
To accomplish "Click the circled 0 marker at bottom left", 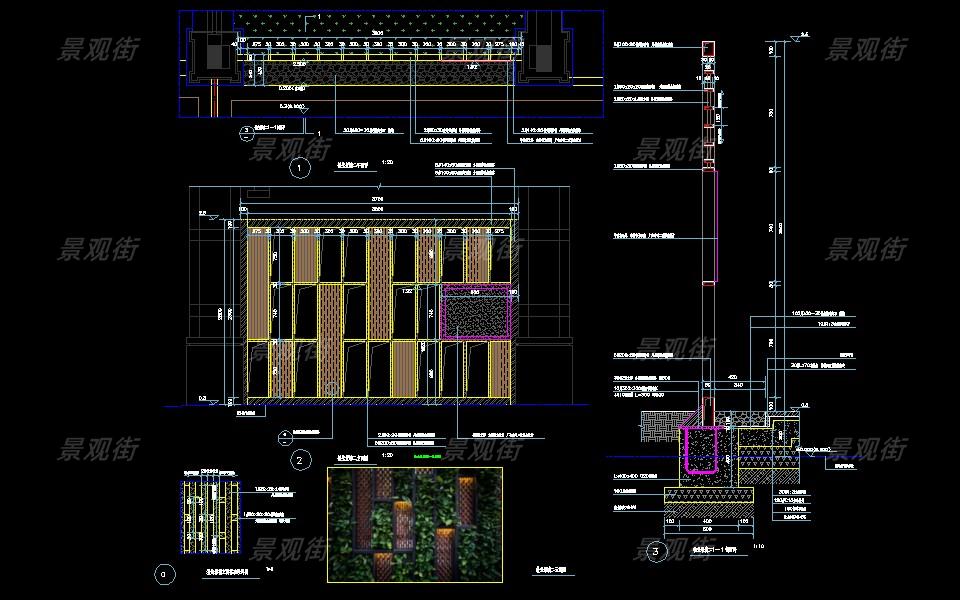I will pos(166,574).
